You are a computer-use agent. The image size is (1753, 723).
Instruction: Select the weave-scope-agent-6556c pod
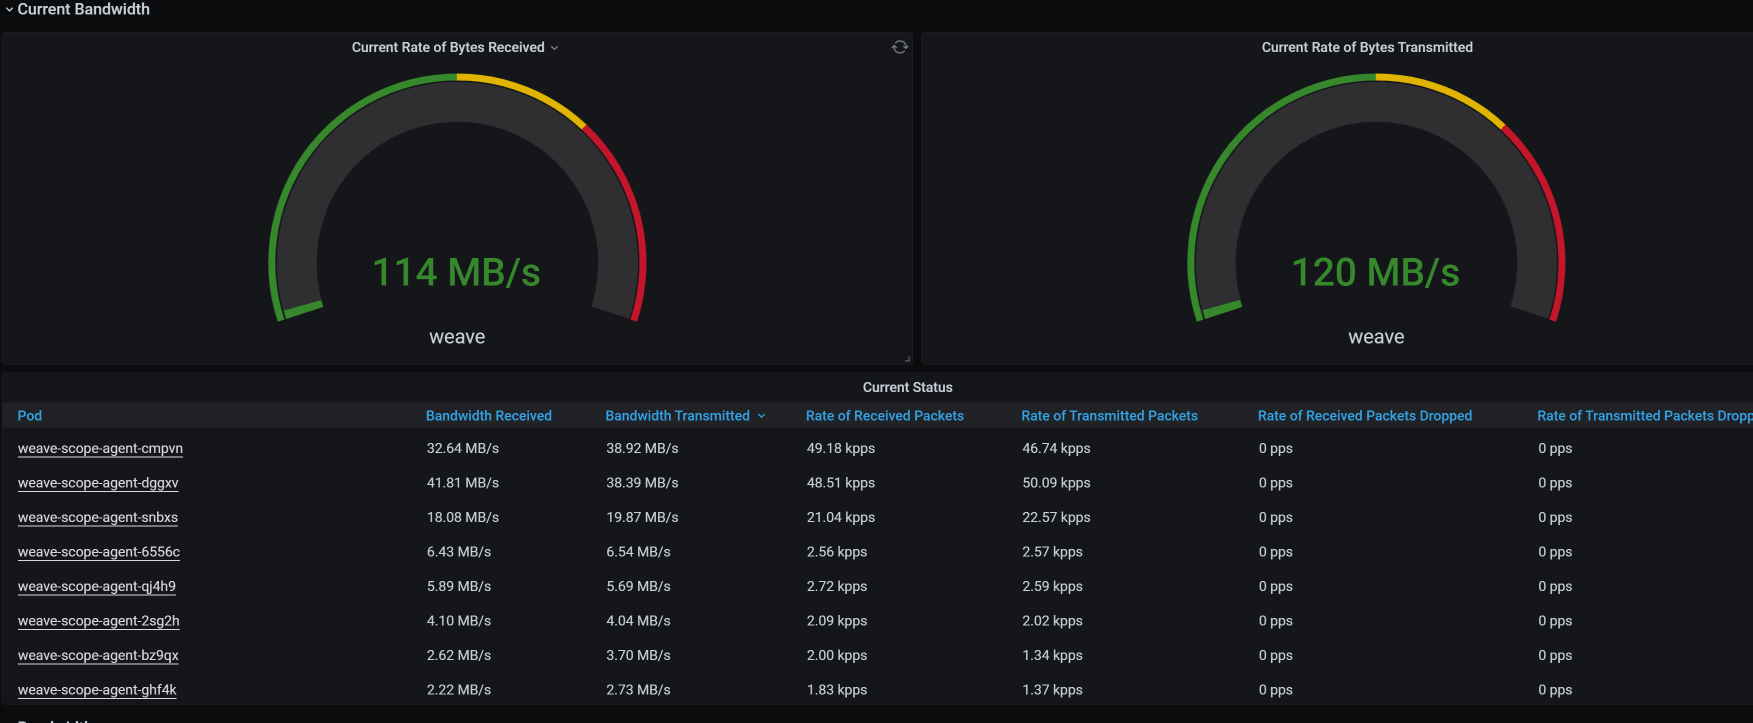click(x=99, y=552)
